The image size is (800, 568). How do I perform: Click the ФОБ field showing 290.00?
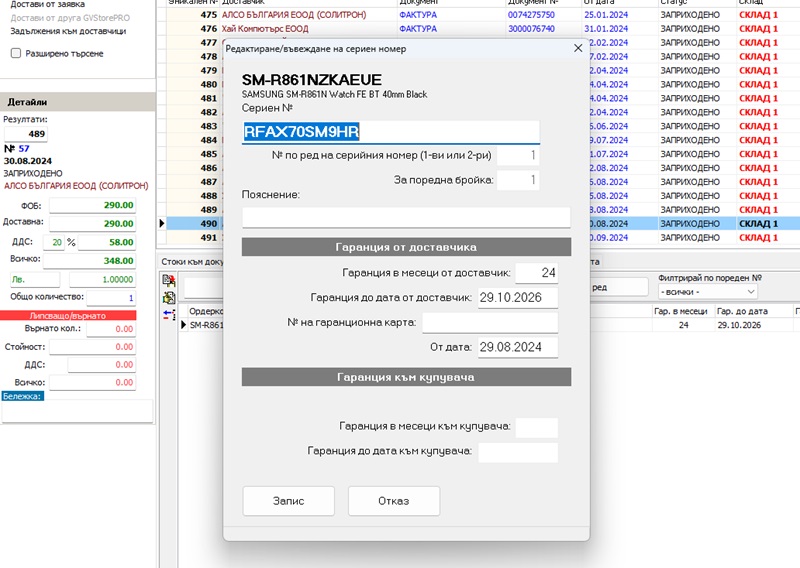click(x=92, y=205)
